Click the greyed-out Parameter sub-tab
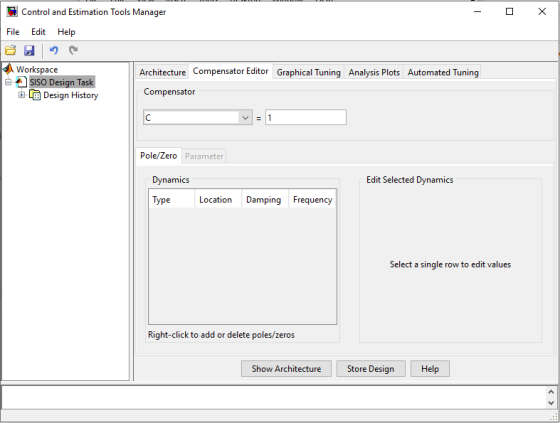Image resolution: width=560 pixels, height=423 pixels. [204, 156]
